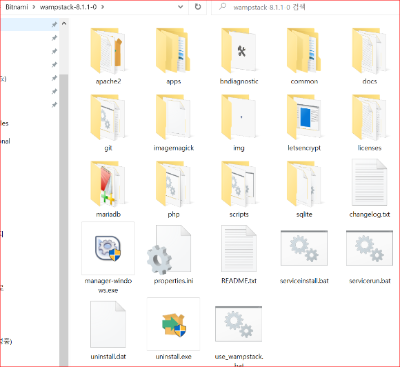Select the imagemagick folder

[173, 123]
